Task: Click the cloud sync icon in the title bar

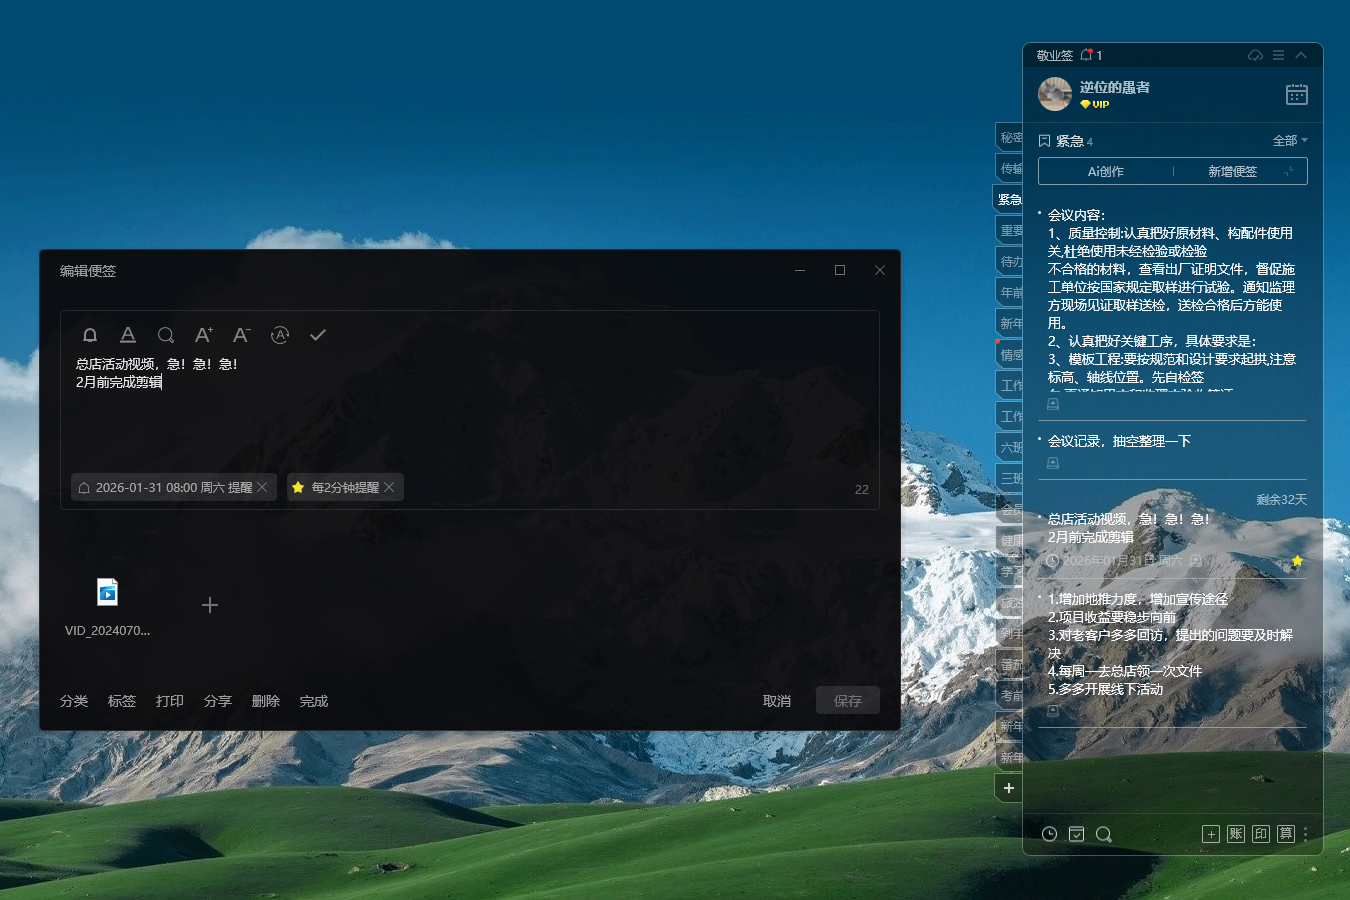Action: pyautogui.click(x=1255, y=55)
